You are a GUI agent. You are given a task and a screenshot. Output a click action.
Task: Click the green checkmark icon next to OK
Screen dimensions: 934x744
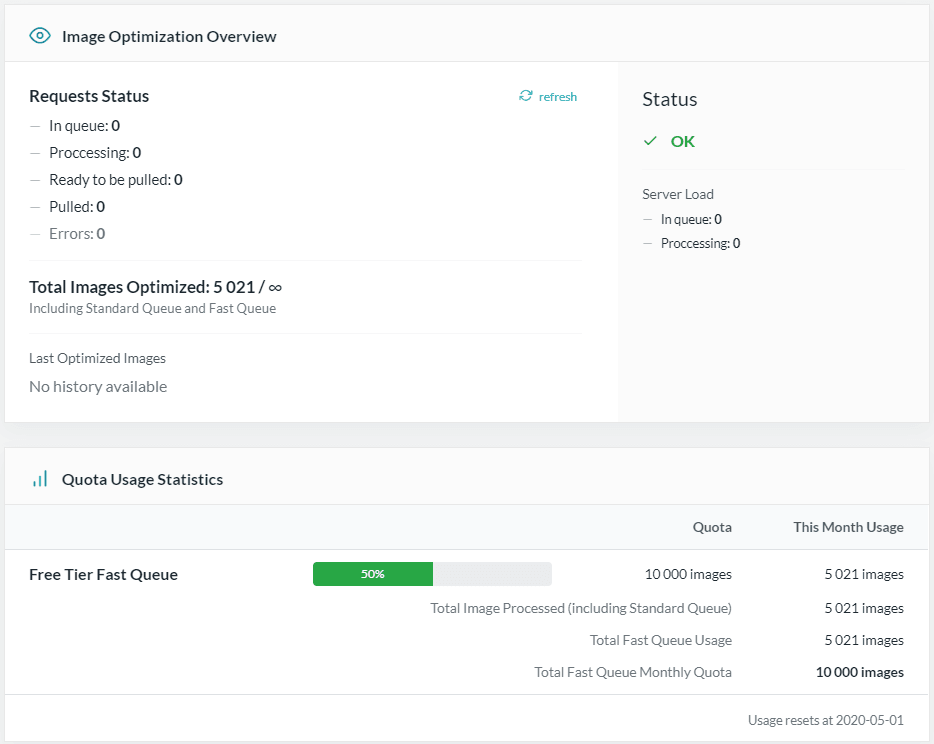click(650, 141)
